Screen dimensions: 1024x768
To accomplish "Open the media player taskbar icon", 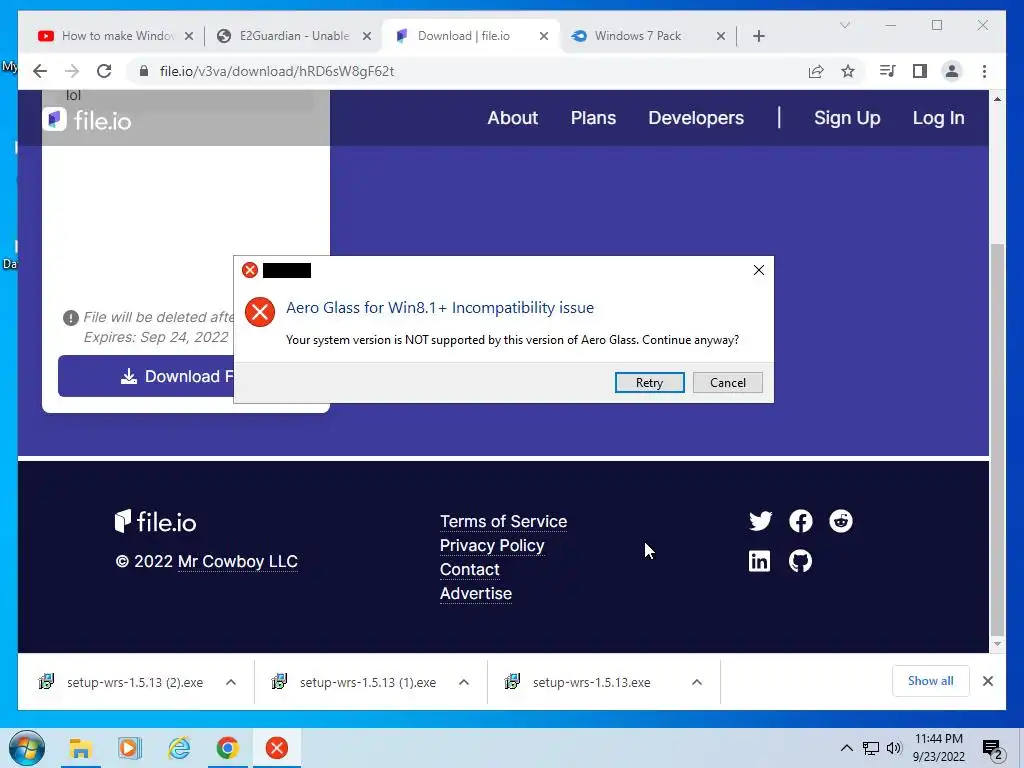I will [x=129, y=748].
